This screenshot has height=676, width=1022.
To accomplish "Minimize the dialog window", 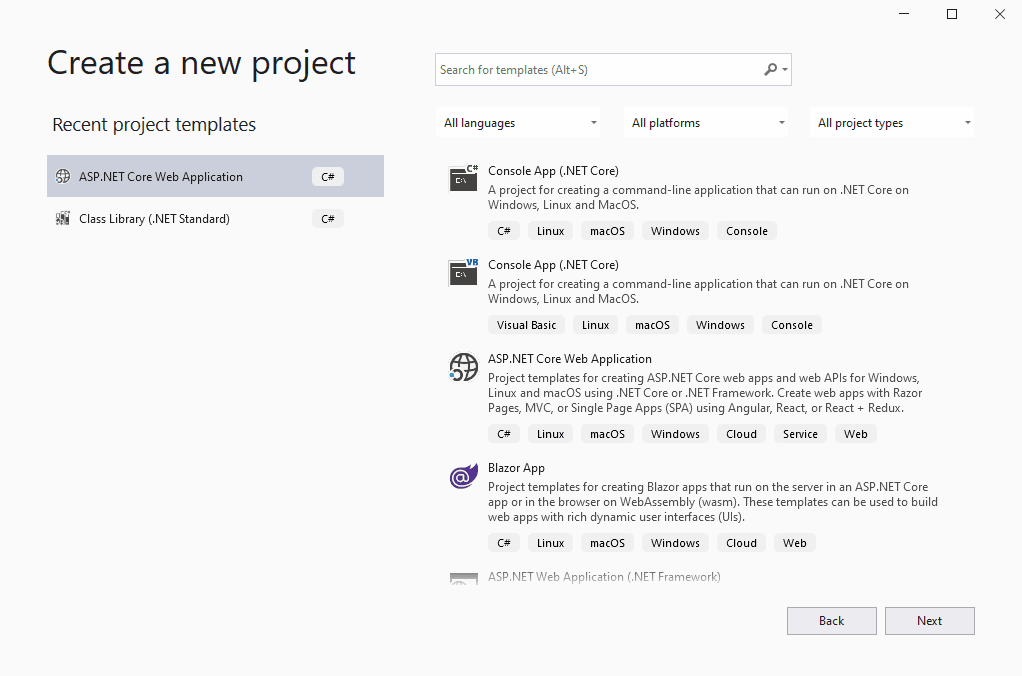I will point(903,14).
